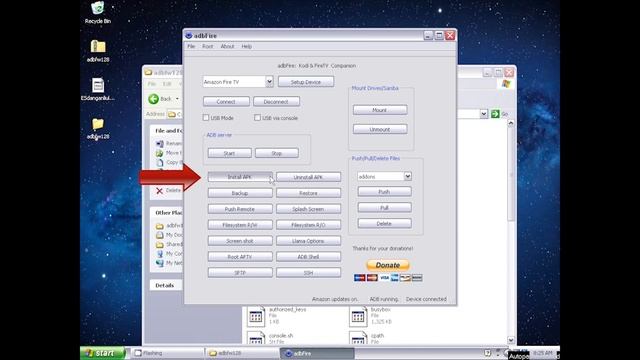Click the Setup Device button

[x=306, y=82]
